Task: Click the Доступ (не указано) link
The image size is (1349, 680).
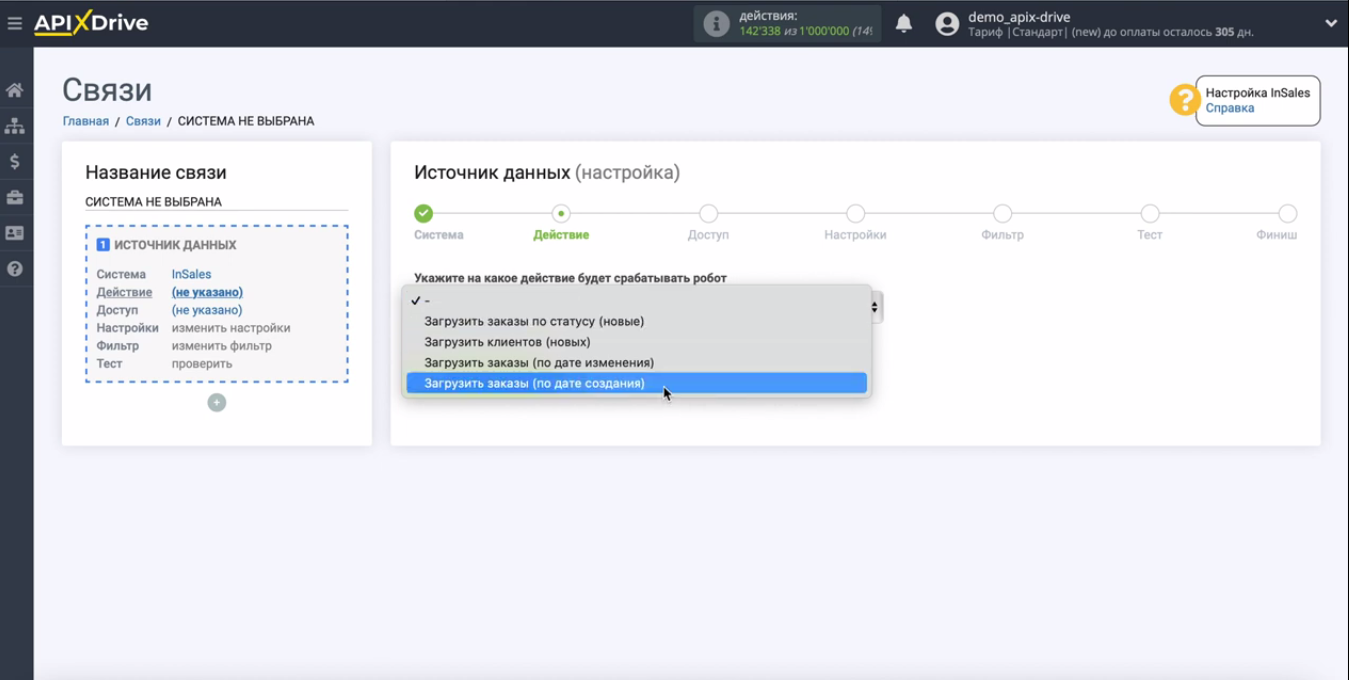Action: coord(207,310)
